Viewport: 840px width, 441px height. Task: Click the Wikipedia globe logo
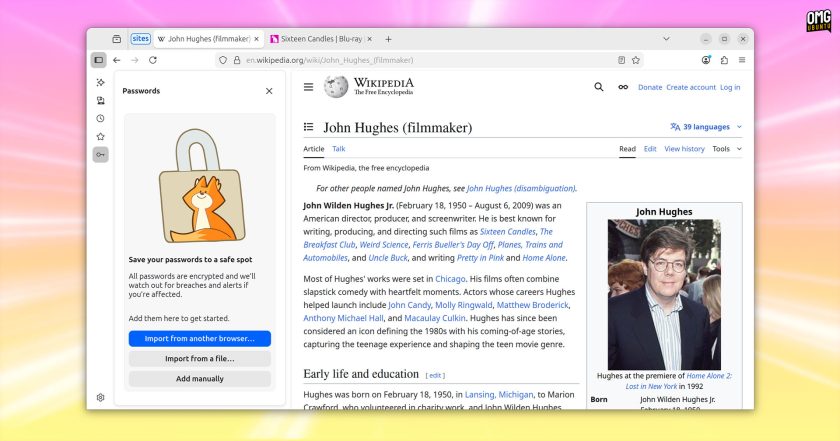pos(336,87)
